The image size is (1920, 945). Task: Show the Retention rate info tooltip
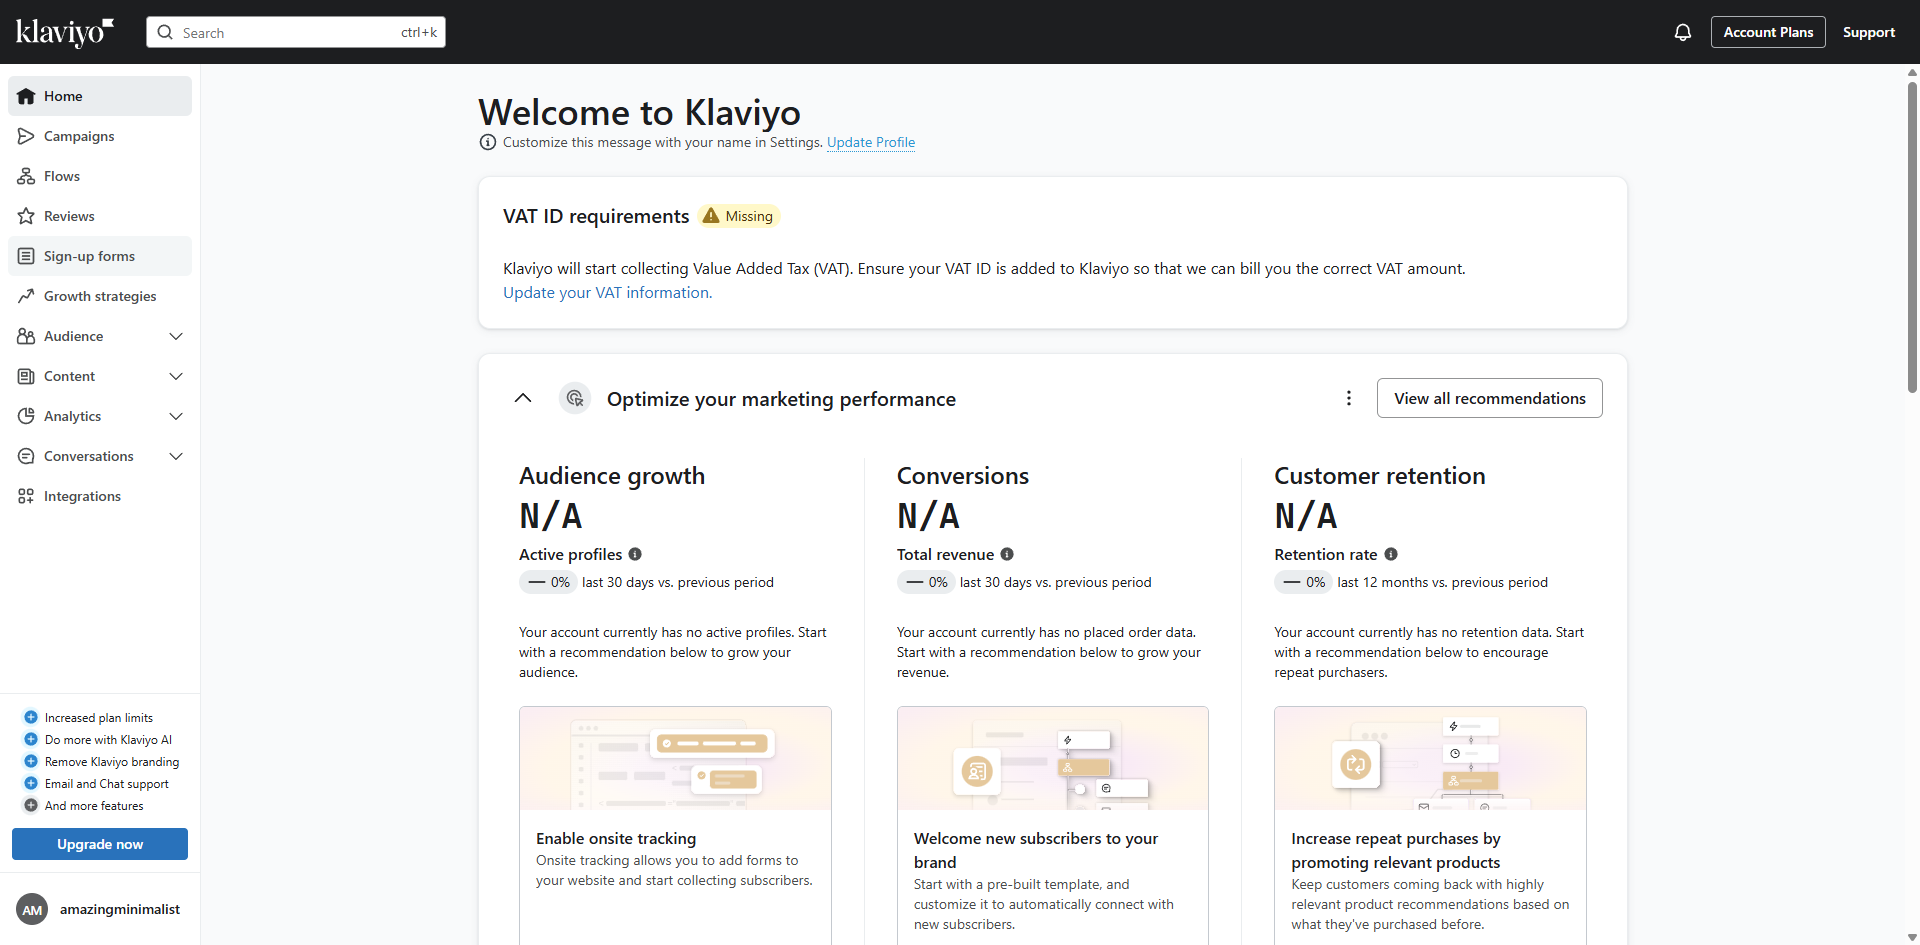coord(1391,554)
